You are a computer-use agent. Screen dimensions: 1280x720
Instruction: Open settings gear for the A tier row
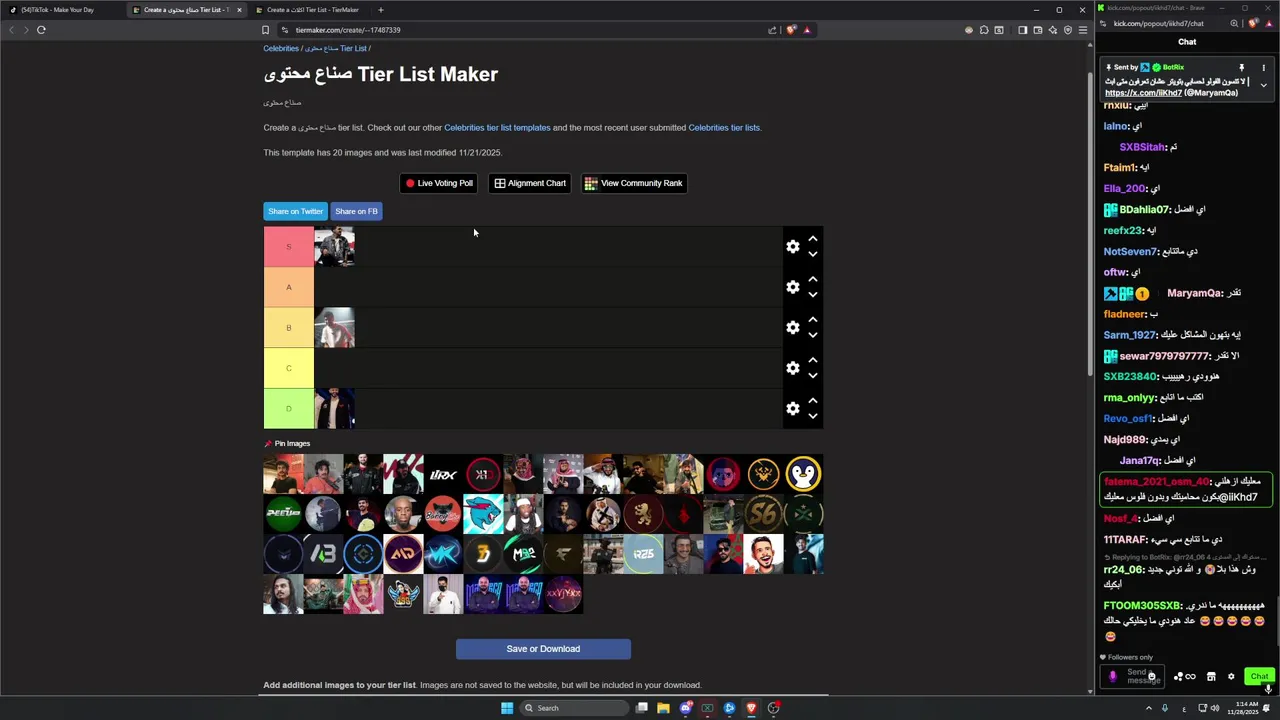[x=793, y=287]
